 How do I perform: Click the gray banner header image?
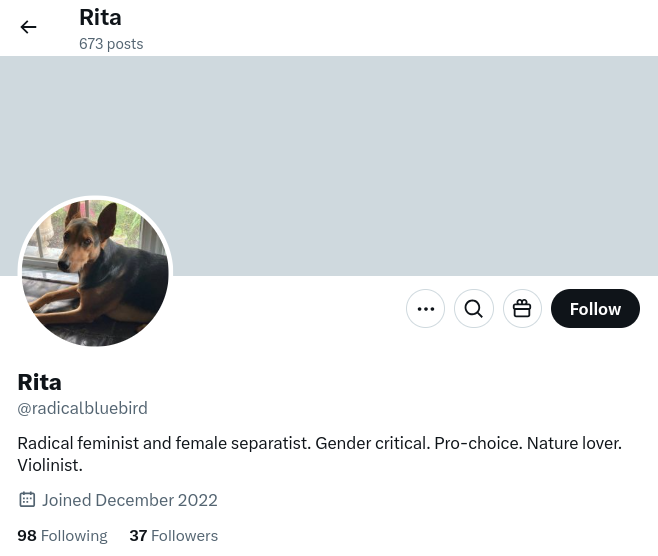point(400,160)
